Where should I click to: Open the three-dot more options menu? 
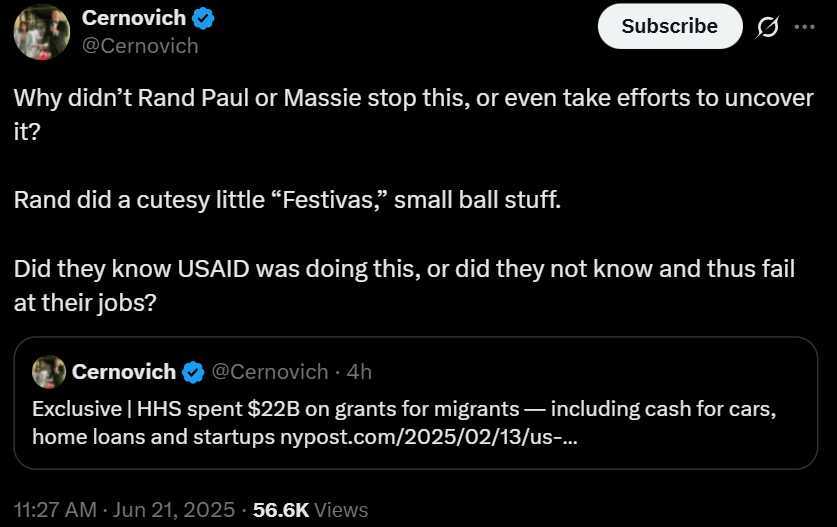pos(804,27)
